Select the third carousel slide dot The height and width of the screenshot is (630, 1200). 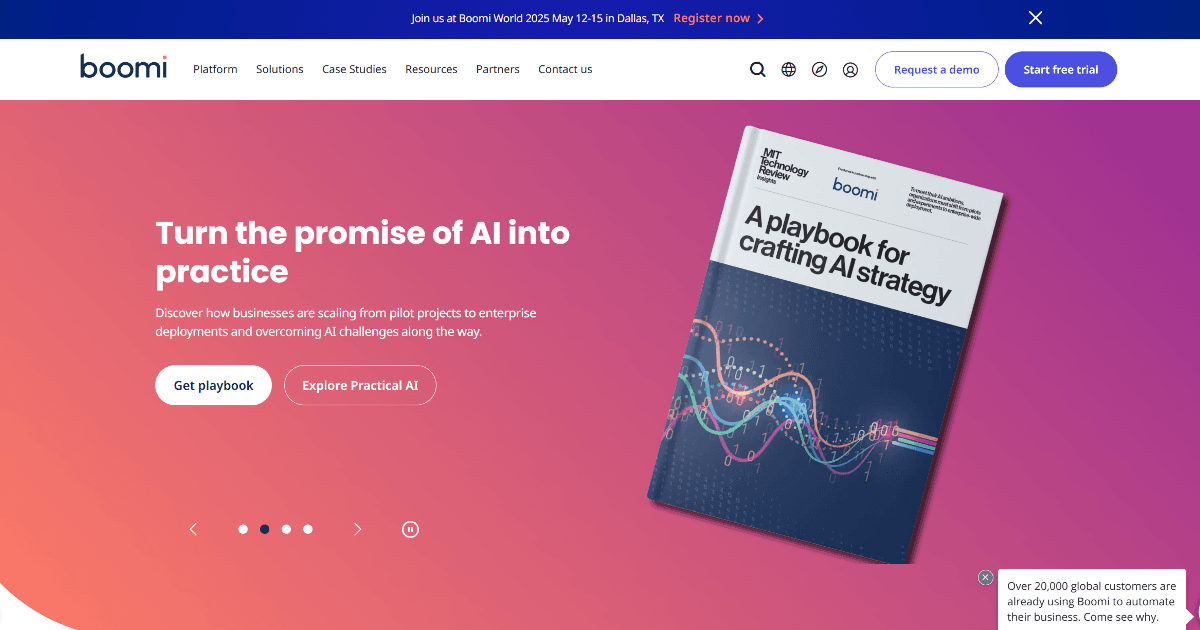click(286, 529)
